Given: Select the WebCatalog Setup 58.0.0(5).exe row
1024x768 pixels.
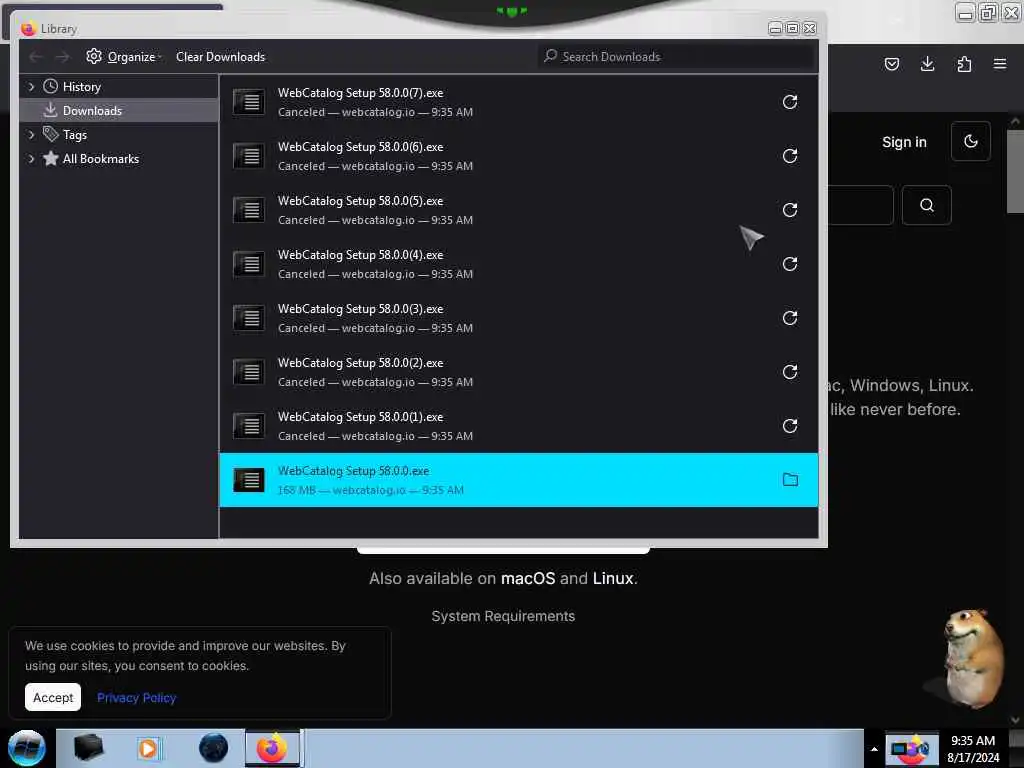Looking at the screenshot, I should click(x=519, y=210).
